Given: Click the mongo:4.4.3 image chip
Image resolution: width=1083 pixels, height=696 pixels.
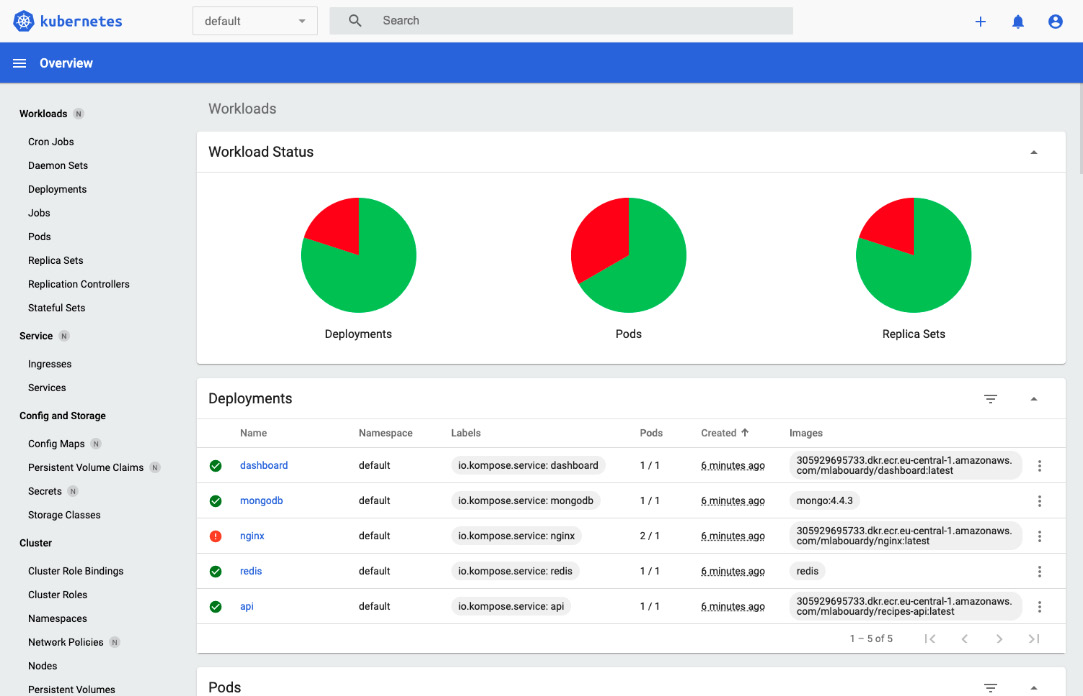Looking at the screenshot, I should [824, 501].
